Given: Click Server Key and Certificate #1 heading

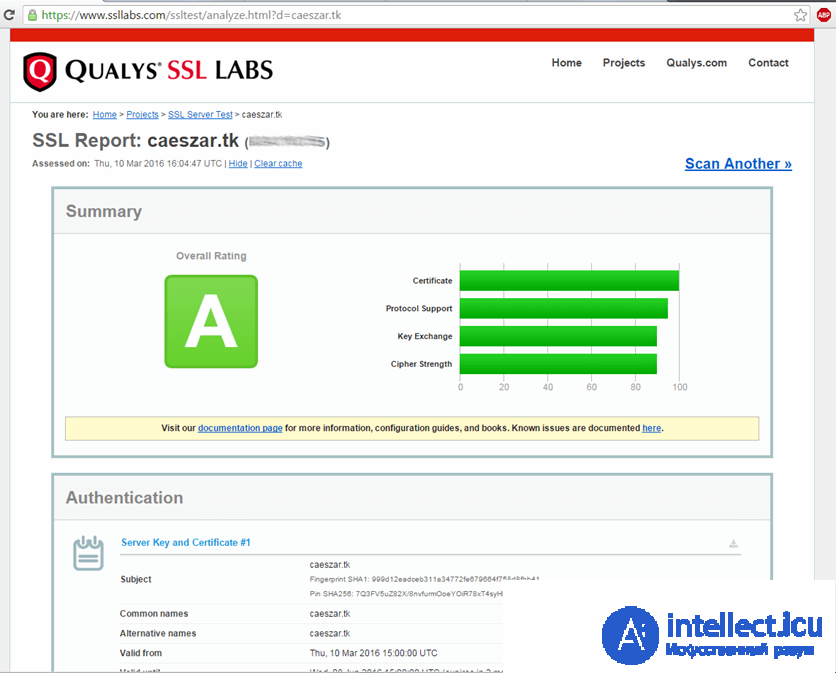Looking at the screenshot, I should tap(186, 542).
